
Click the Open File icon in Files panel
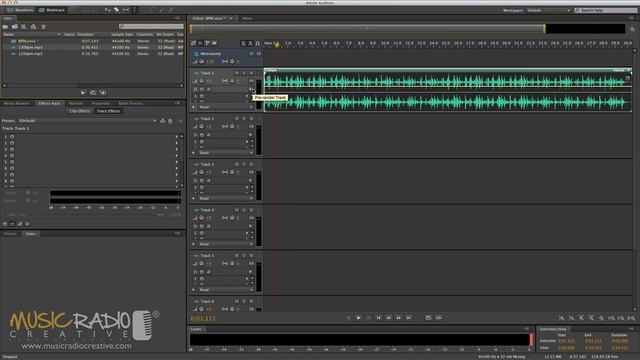click(x=5, y=27)
